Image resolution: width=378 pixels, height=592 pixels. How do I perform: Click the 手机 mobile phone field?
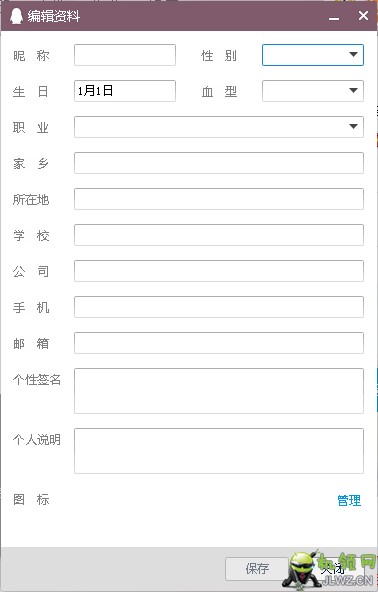[x=219, y=307]
